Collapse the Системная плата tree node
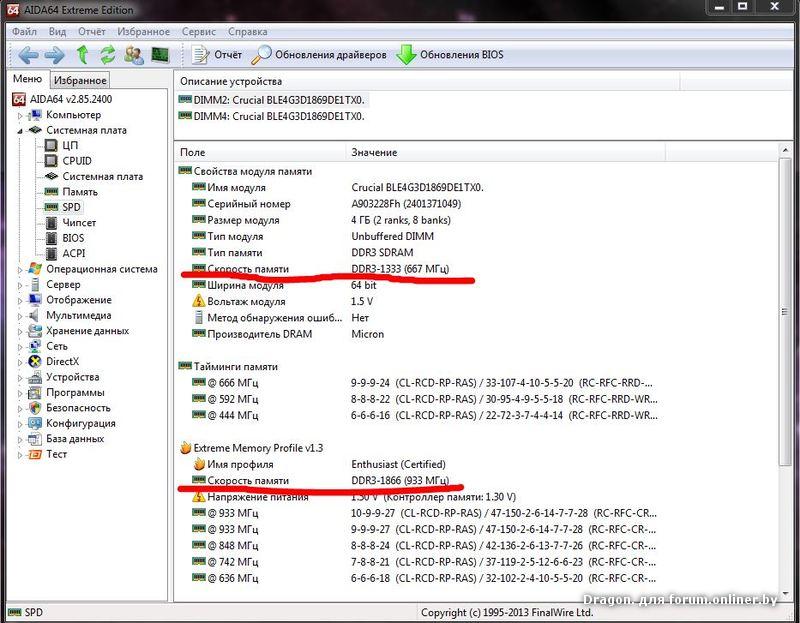This screenshot has width=800, height=623. (19, 130)
